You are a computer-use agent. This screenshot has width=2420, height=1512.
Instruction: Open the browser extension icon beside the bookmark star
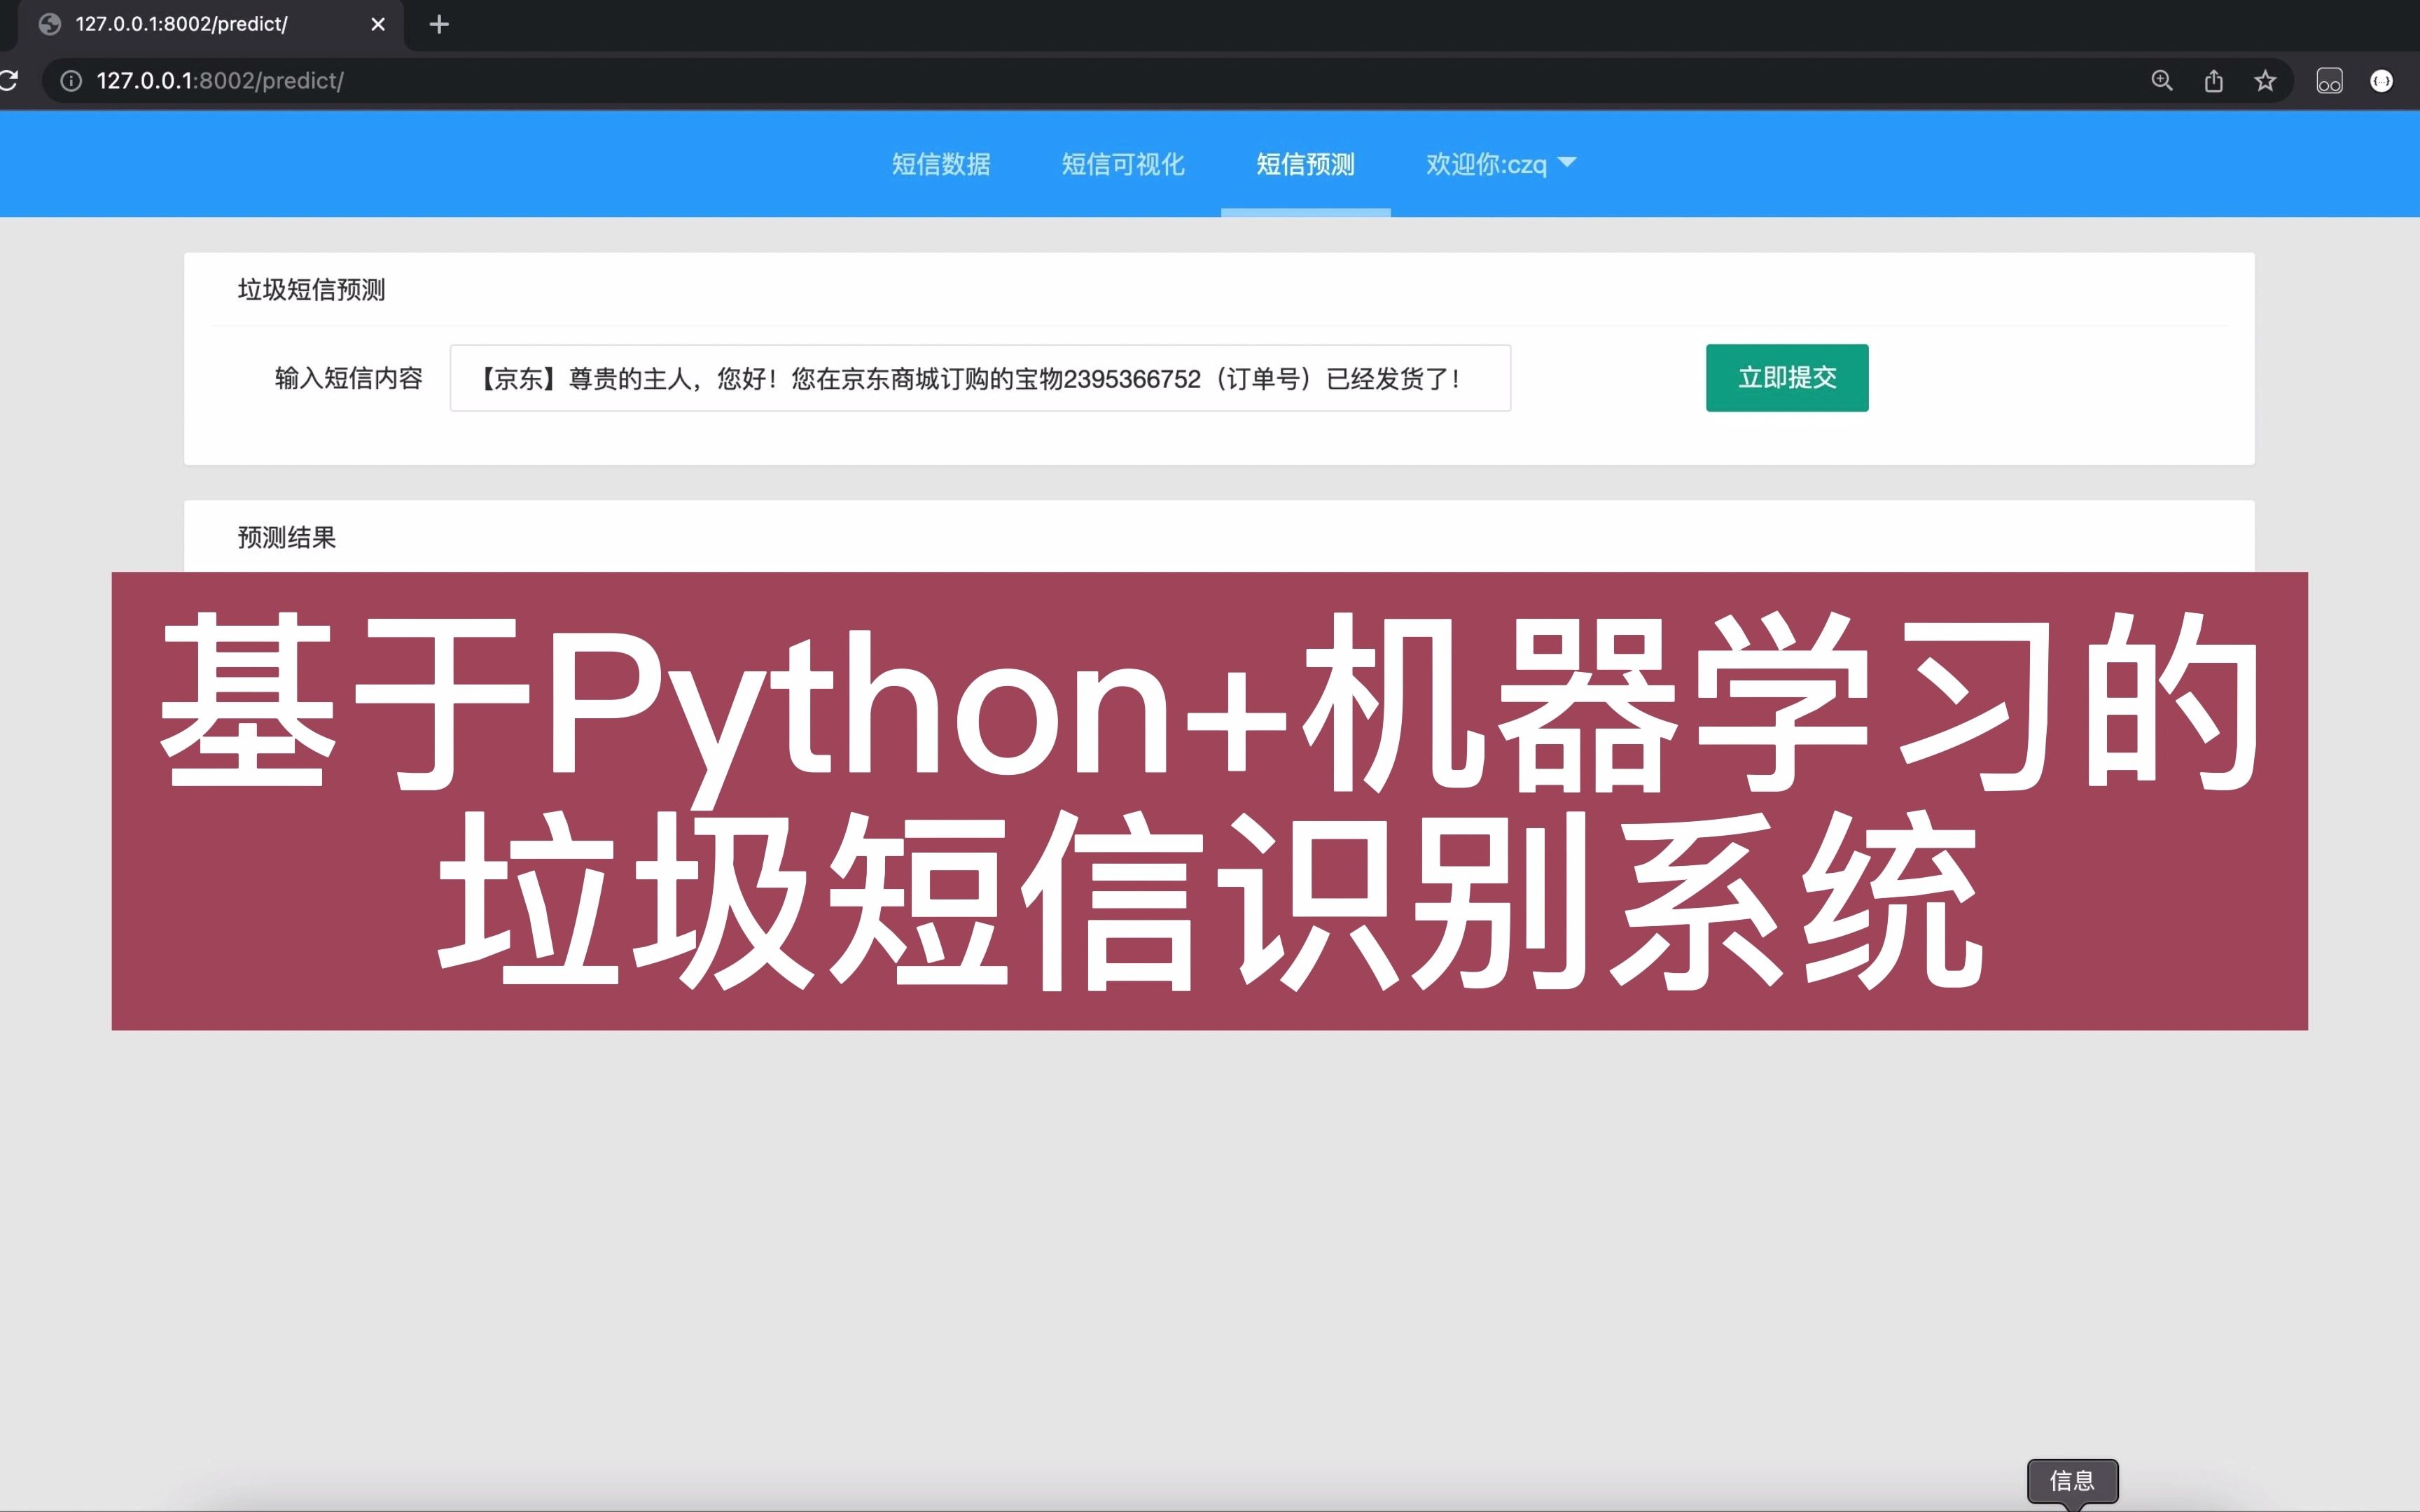point(2329,81)
